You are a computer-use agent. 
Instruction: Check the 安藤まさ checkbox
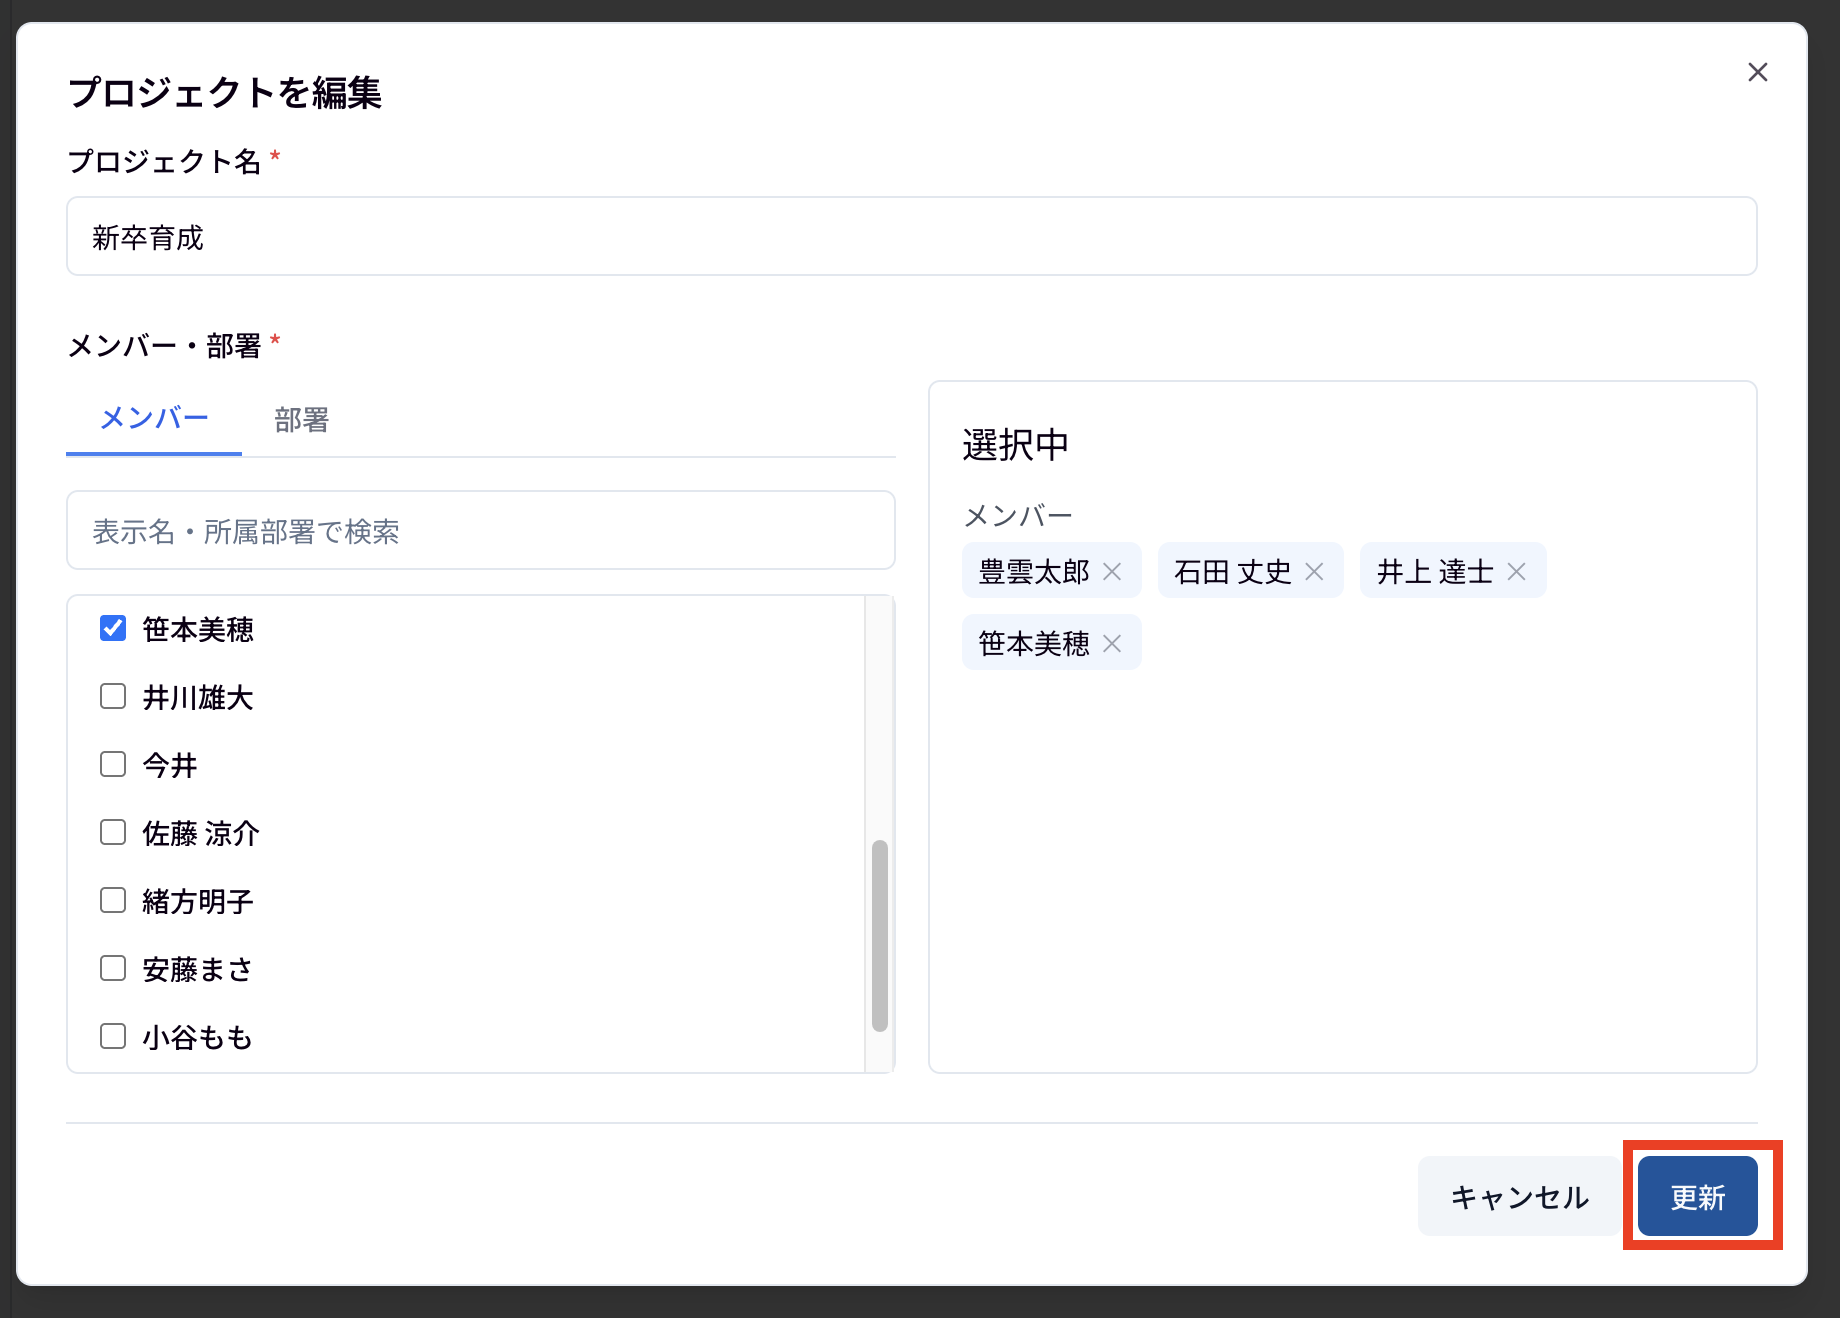pyautogui.click(x=112, y=967)
